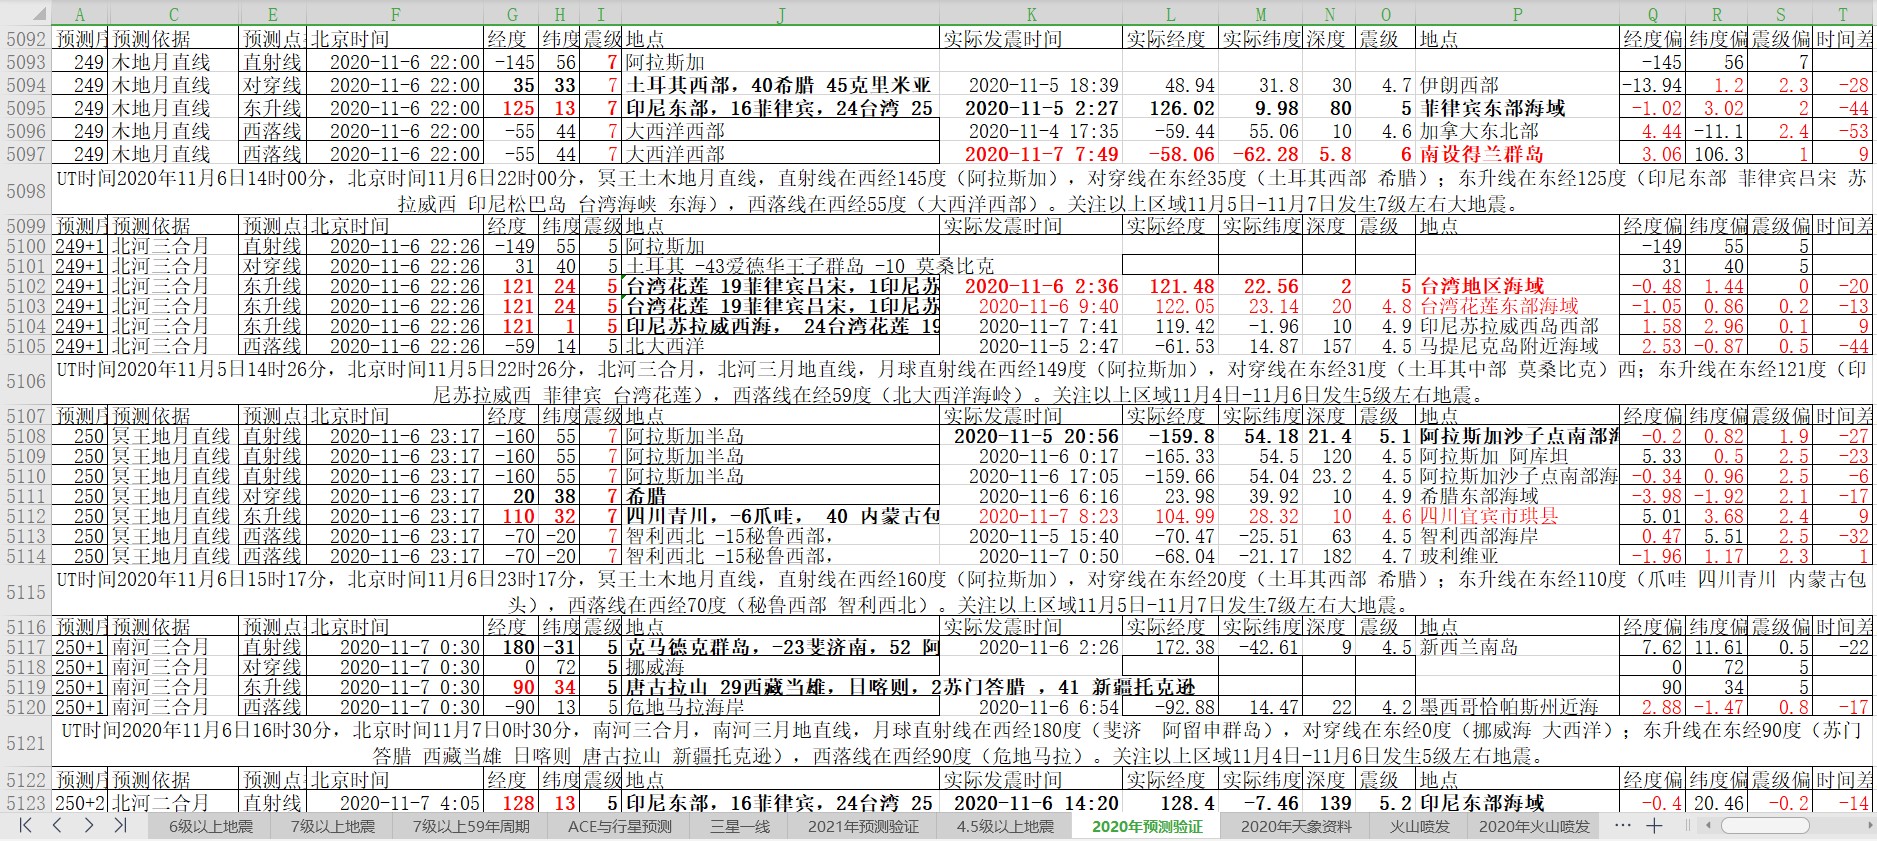Add a new sheet with plus icon
Image resolution: width=1877 pixels, height=841 pixels.
1654,825
